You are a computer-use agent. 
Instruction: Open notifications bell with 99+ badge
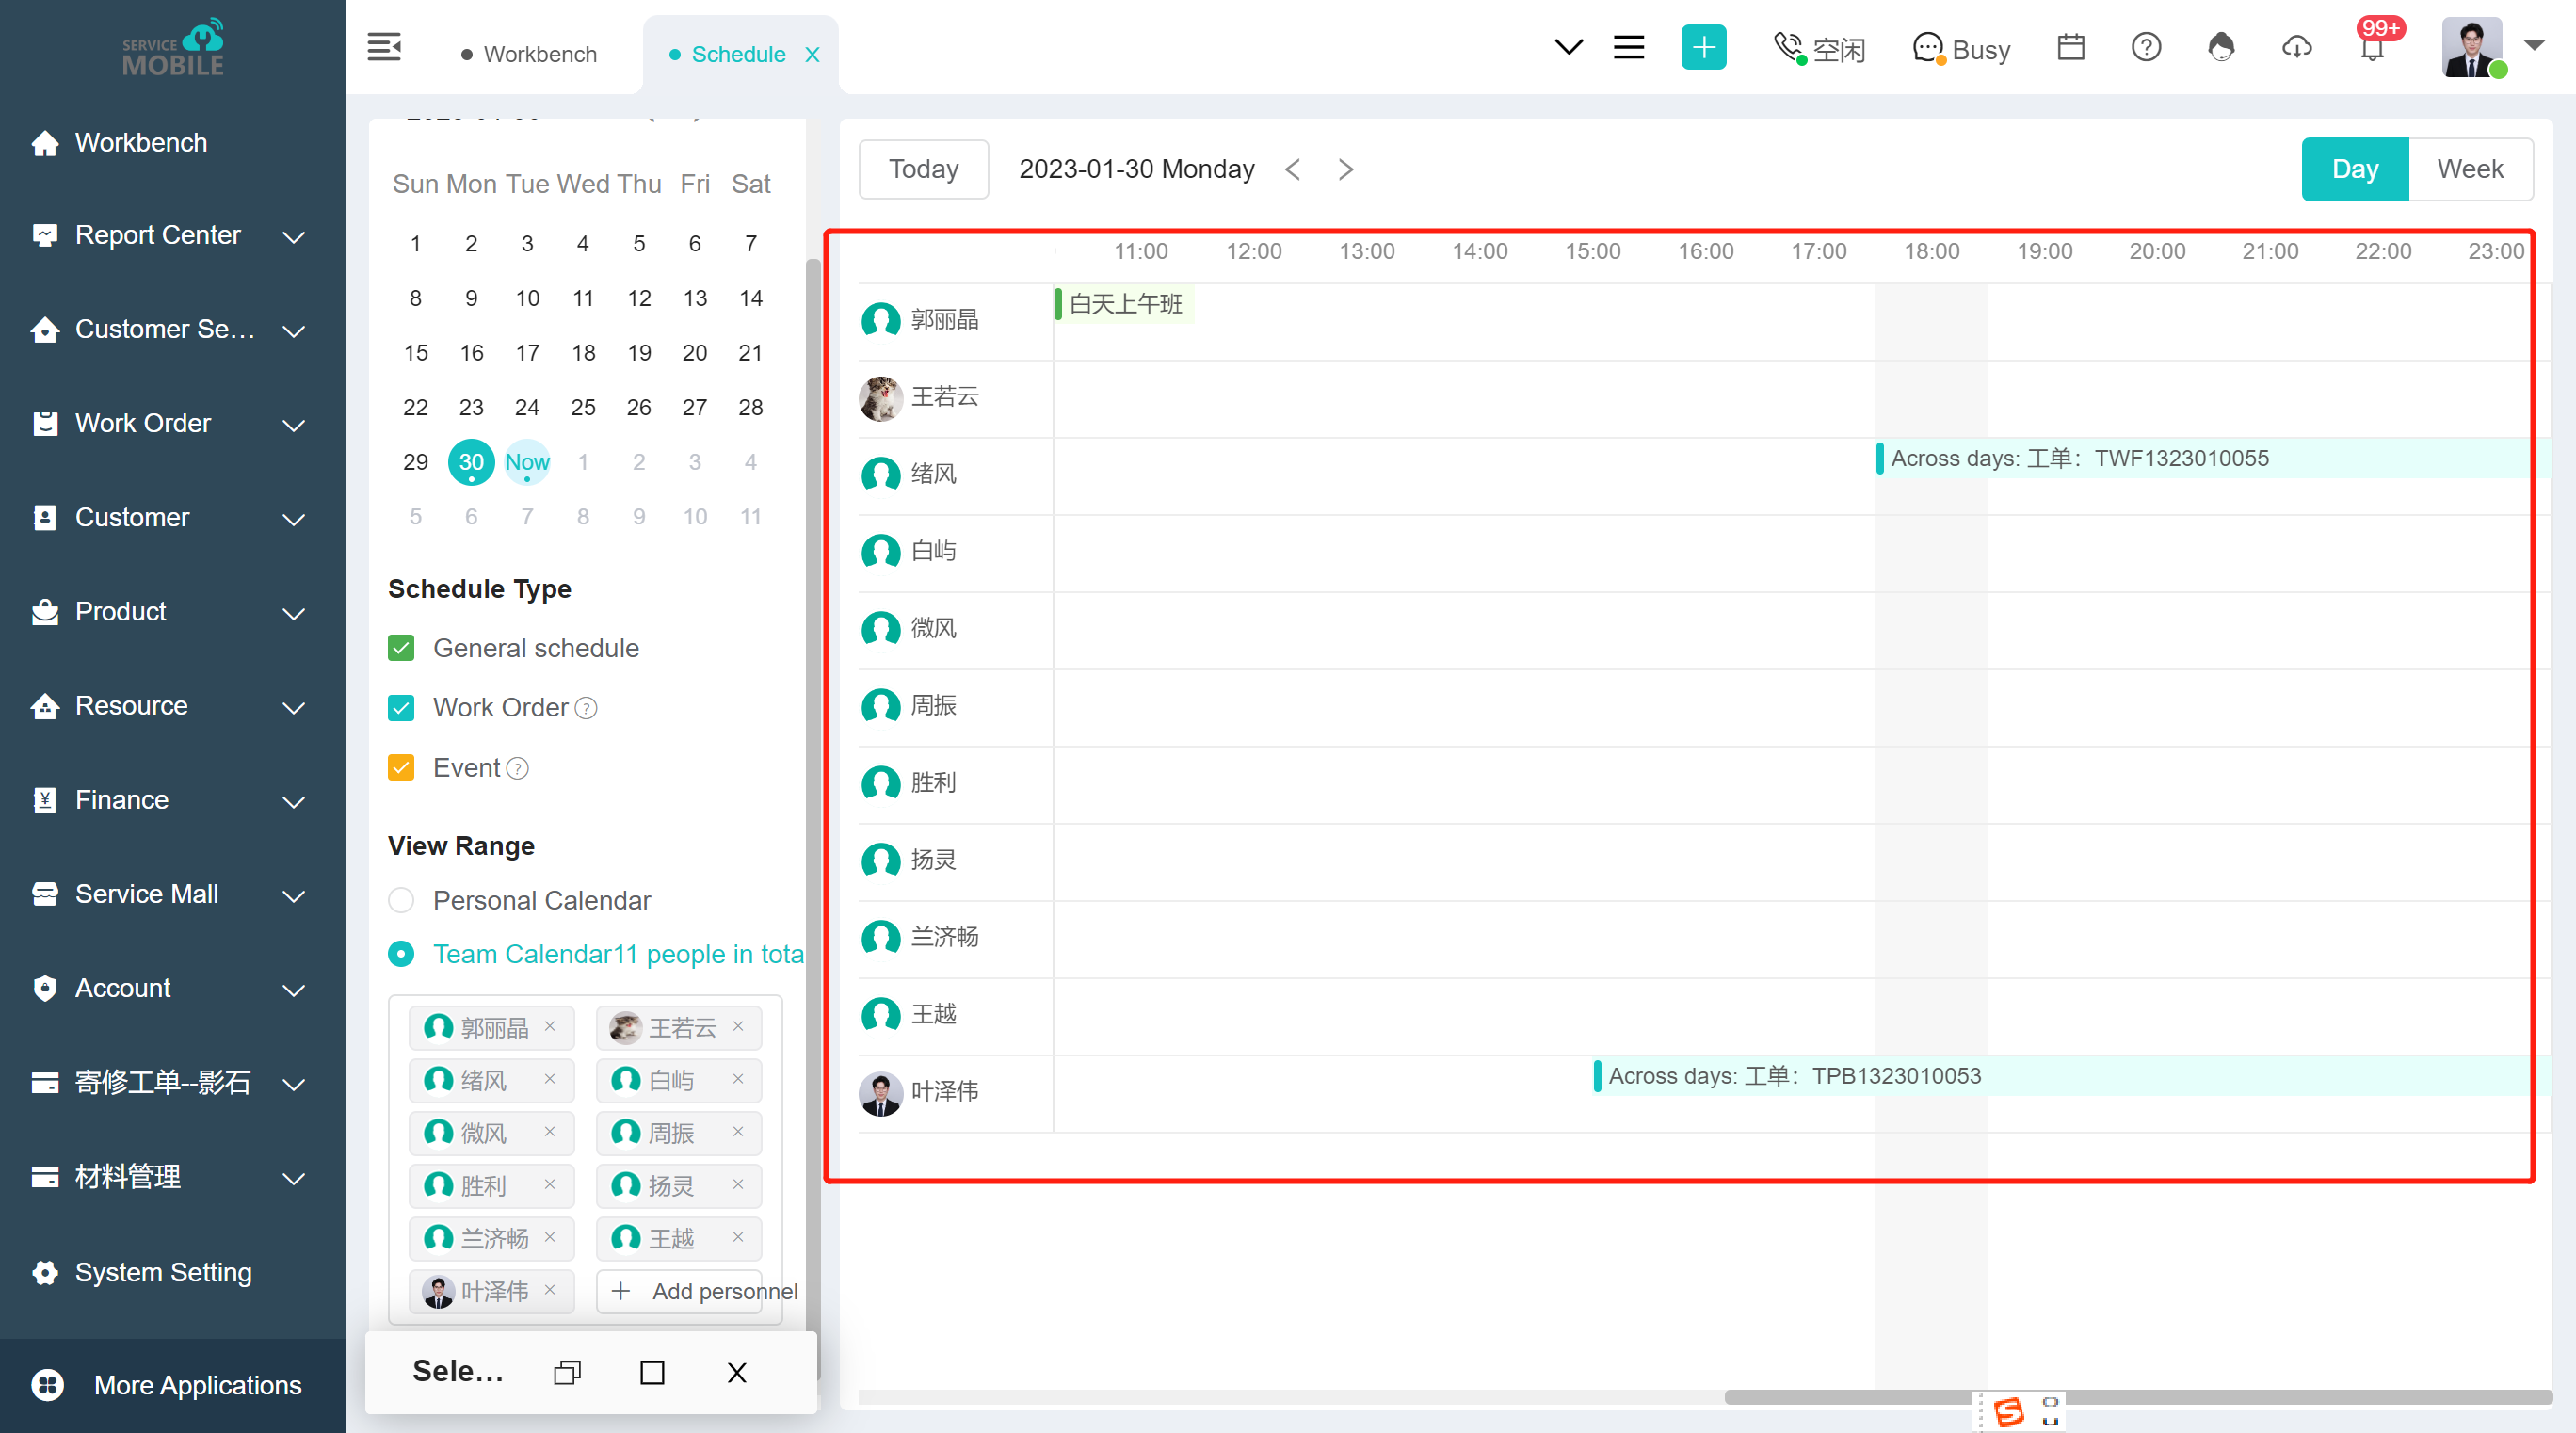click(2373, 47)
